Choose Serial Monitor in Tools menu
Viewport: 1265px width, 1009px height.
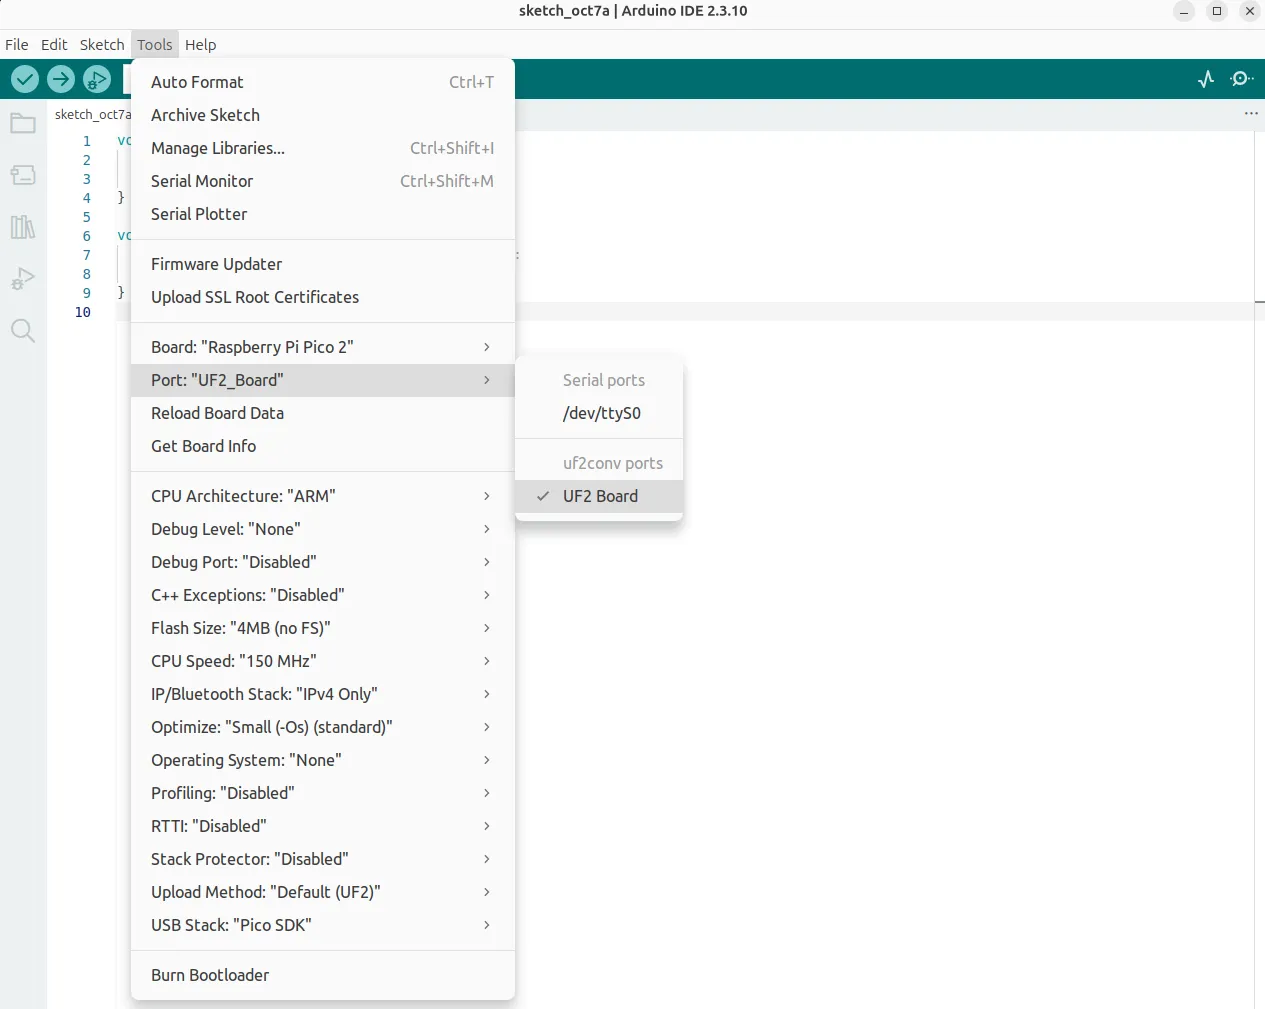(323, 181)
